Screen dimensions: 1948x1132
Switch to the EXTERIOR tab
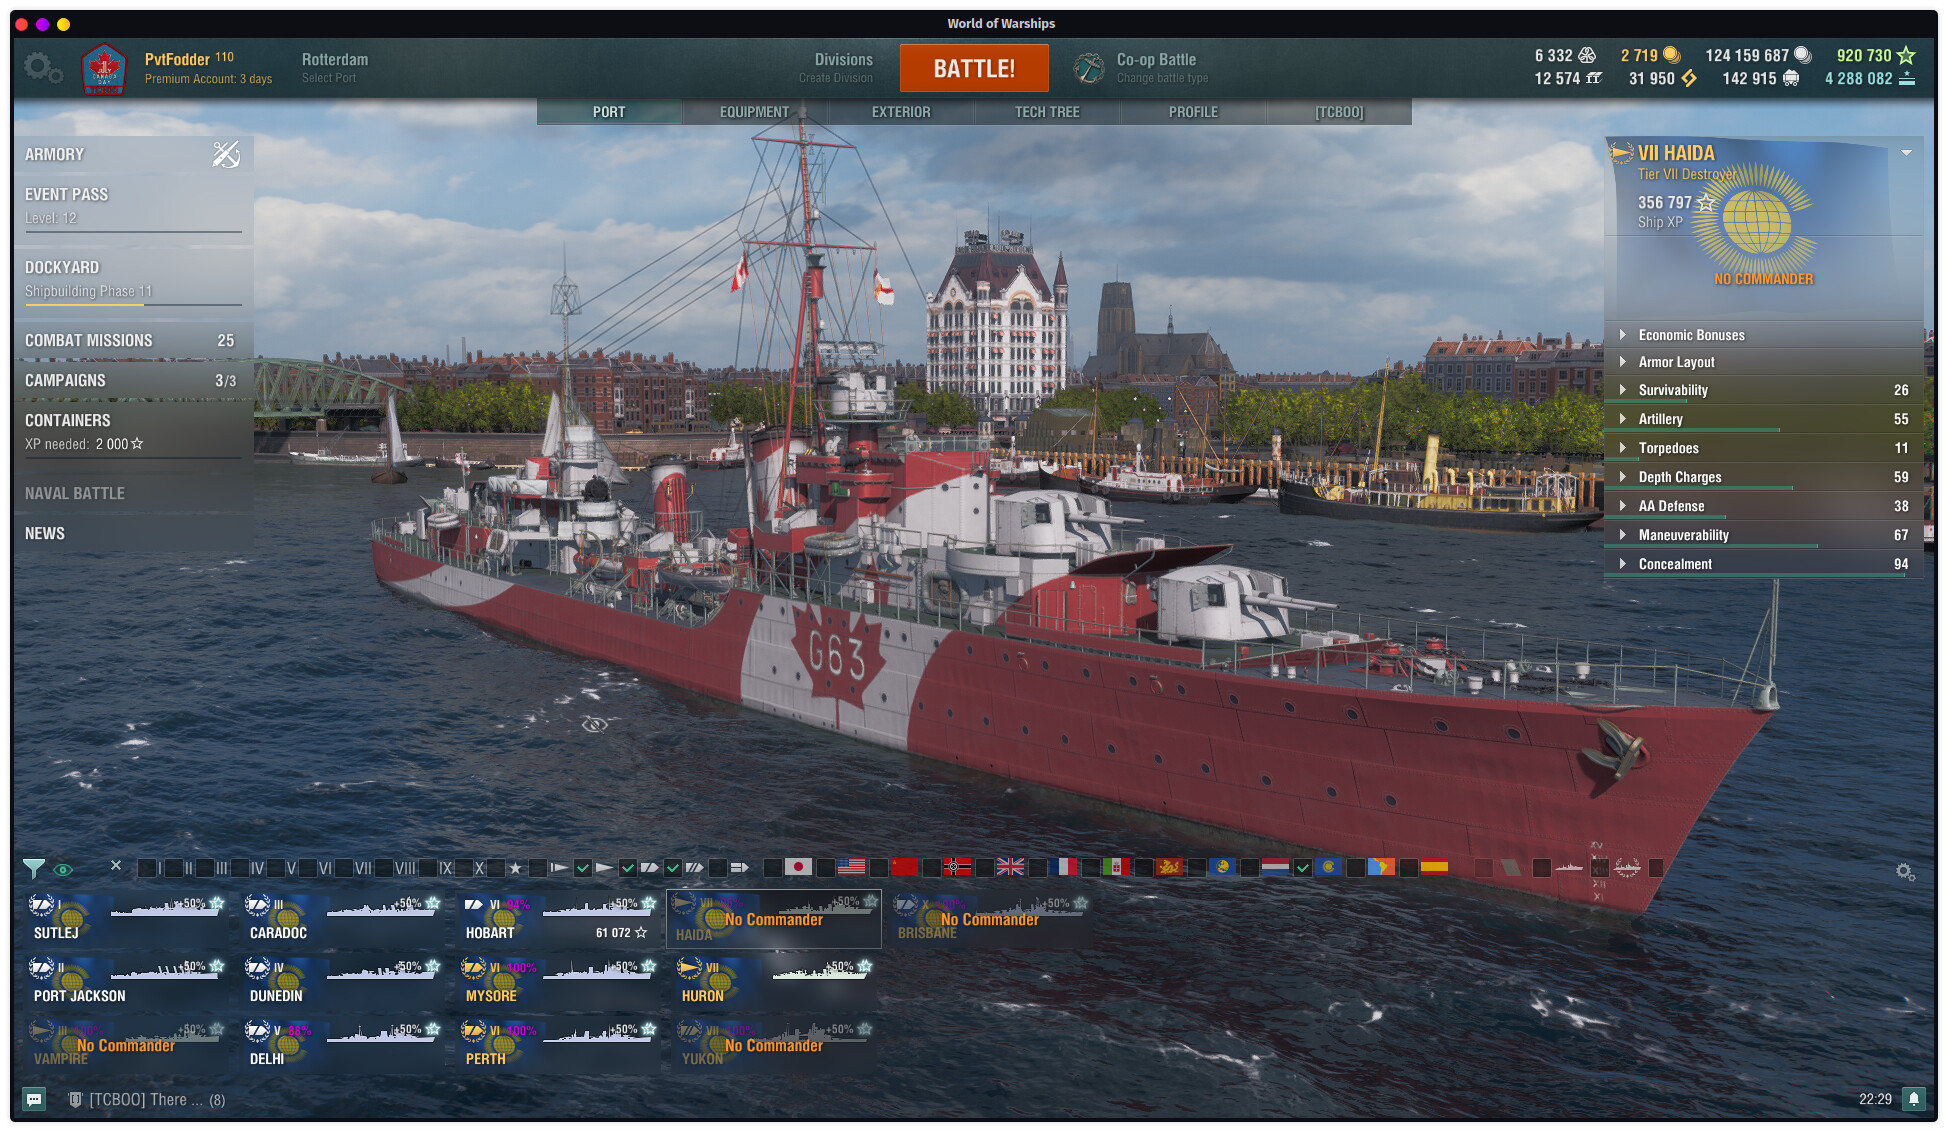900,112
